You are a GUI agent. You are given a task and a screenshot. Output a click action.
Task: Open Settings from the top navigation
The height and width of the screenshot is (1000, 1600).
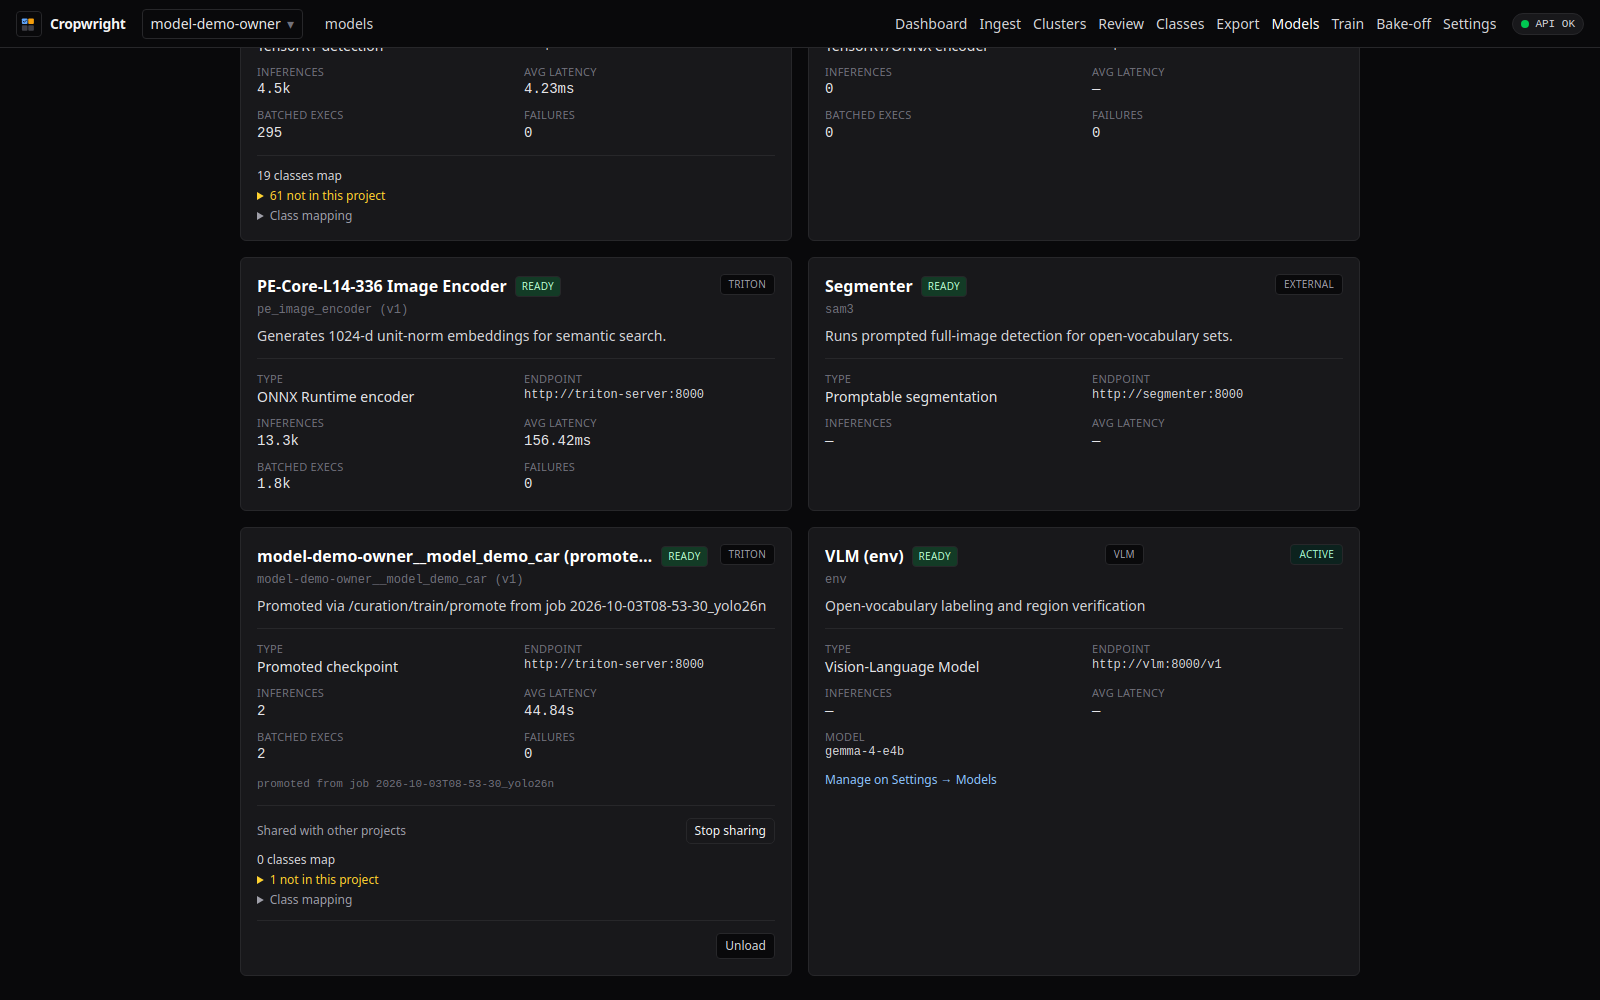coord(1469,24)
